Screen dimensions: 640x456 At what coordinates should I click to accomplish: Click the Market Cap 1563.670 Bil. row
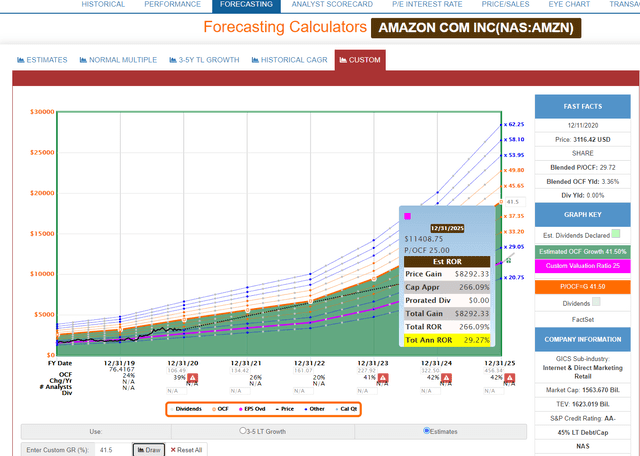tap(582, 390)
